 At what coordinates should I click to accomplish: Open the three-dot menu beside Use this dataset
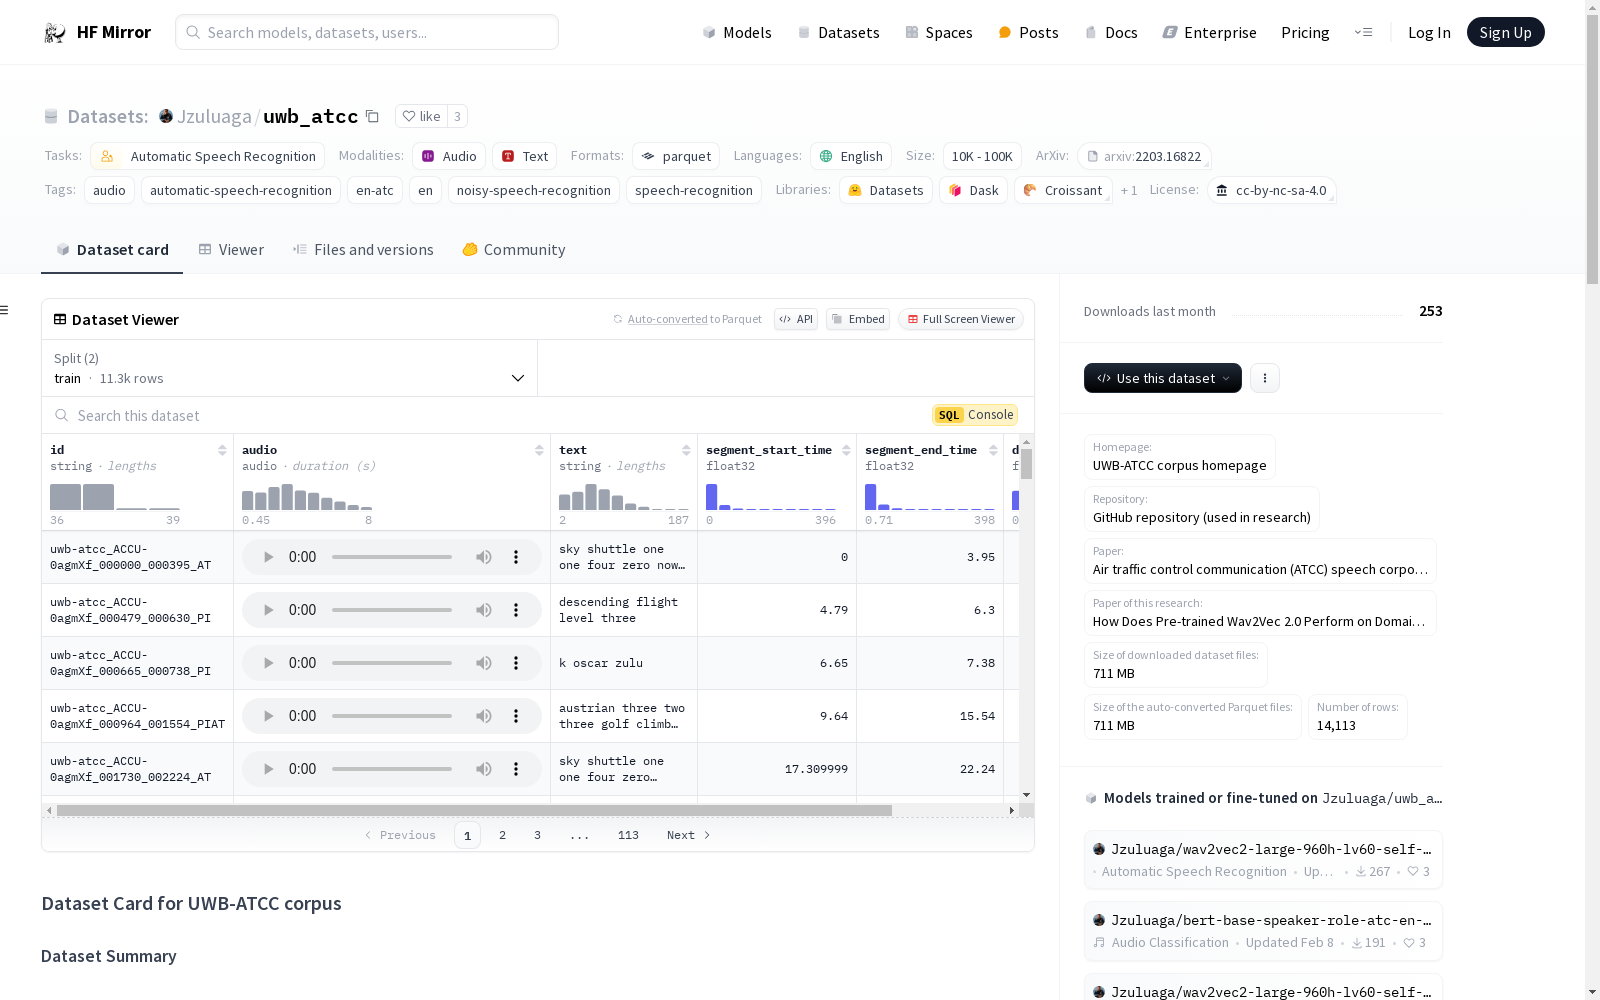coord(1264,378)
